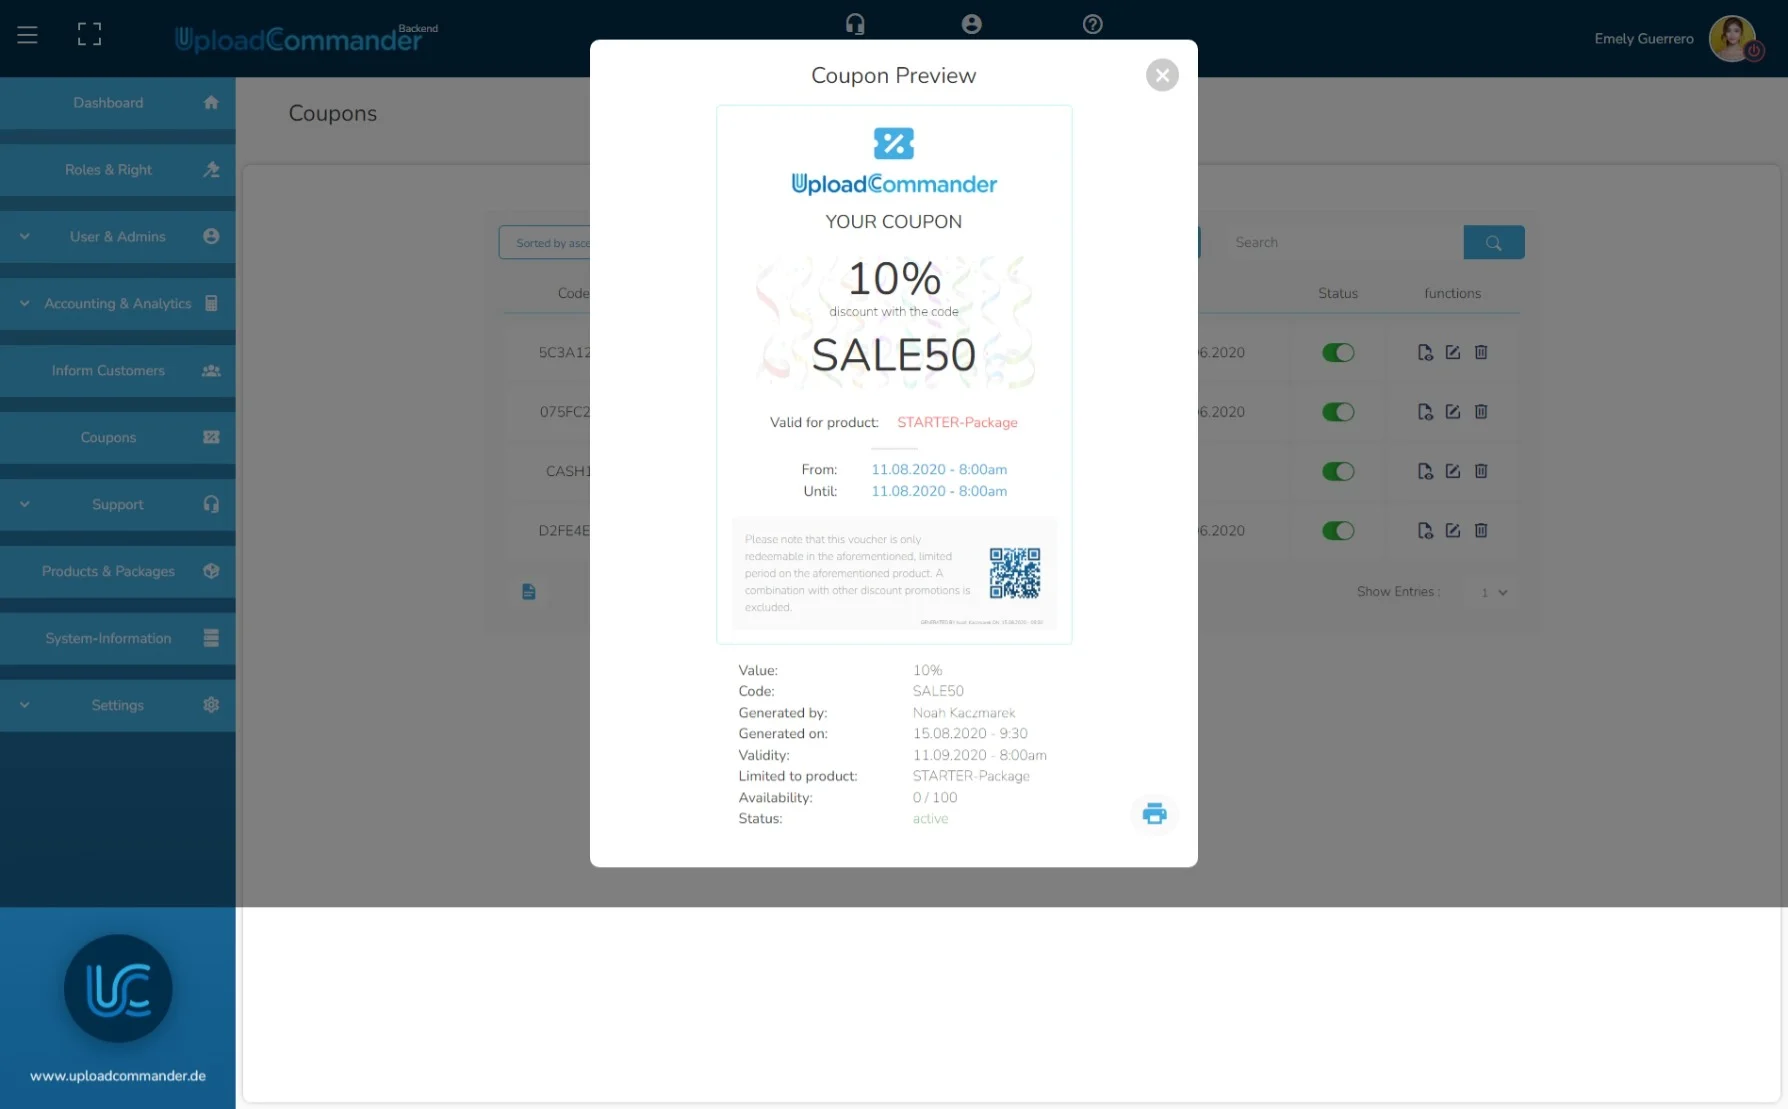
Task: Open Accounting & Analytics menu item
Action: coord(118,304)
